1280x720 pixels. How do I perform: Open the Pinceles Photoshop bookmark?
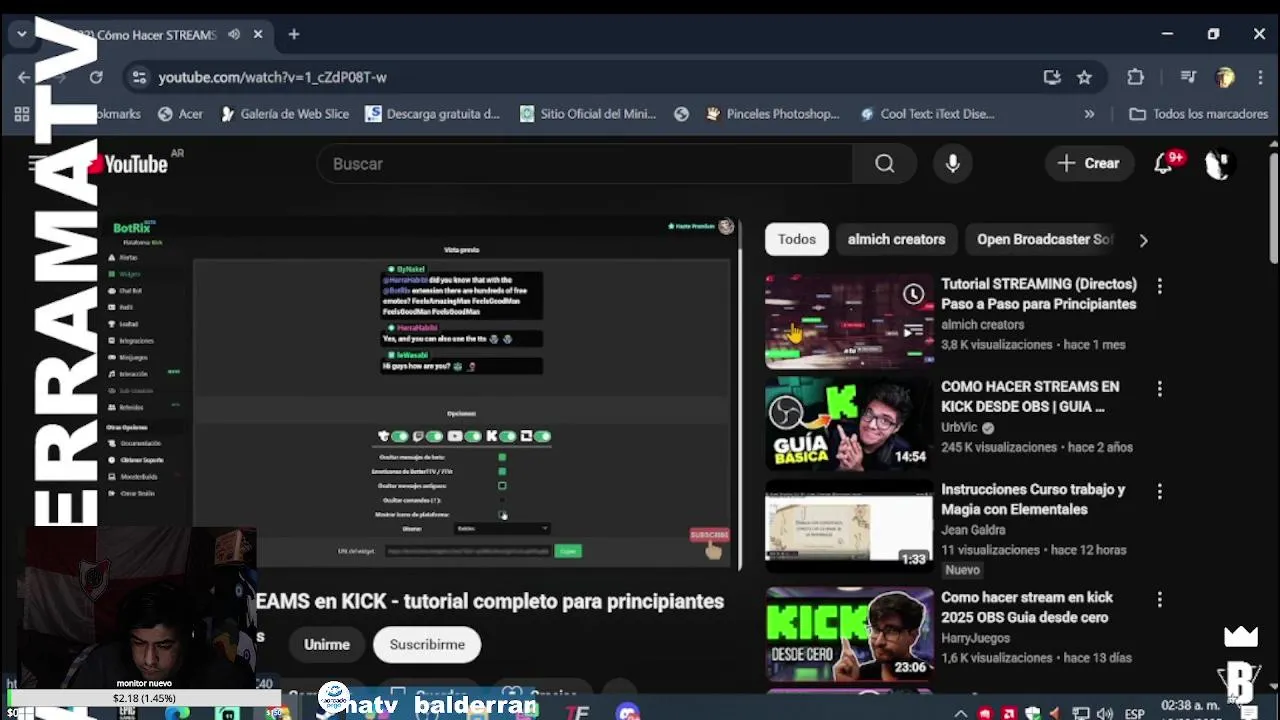pyautogui.click(x=772, y=114)
